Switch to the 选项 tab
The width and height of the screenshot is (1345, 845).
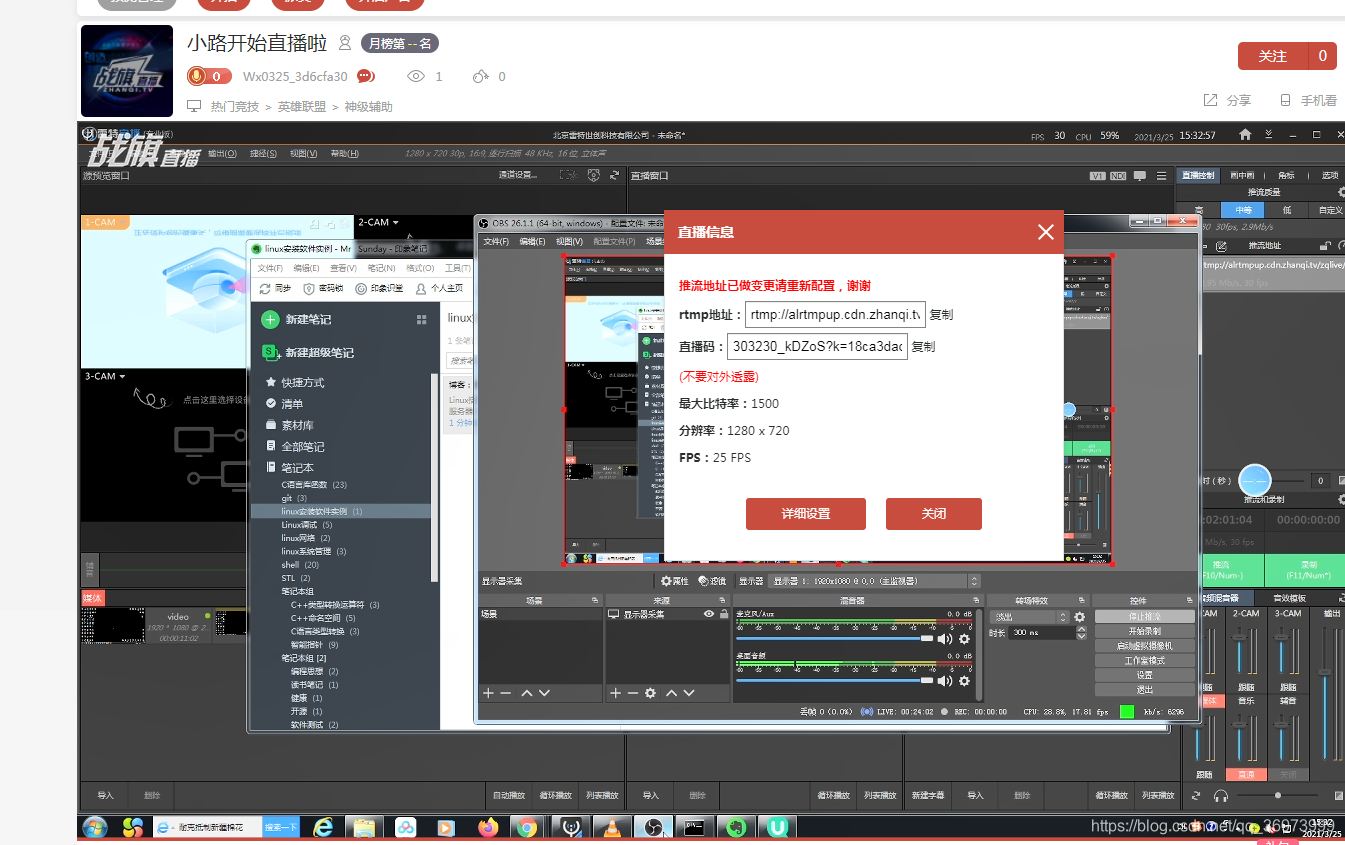click(x=1329, y=175)
